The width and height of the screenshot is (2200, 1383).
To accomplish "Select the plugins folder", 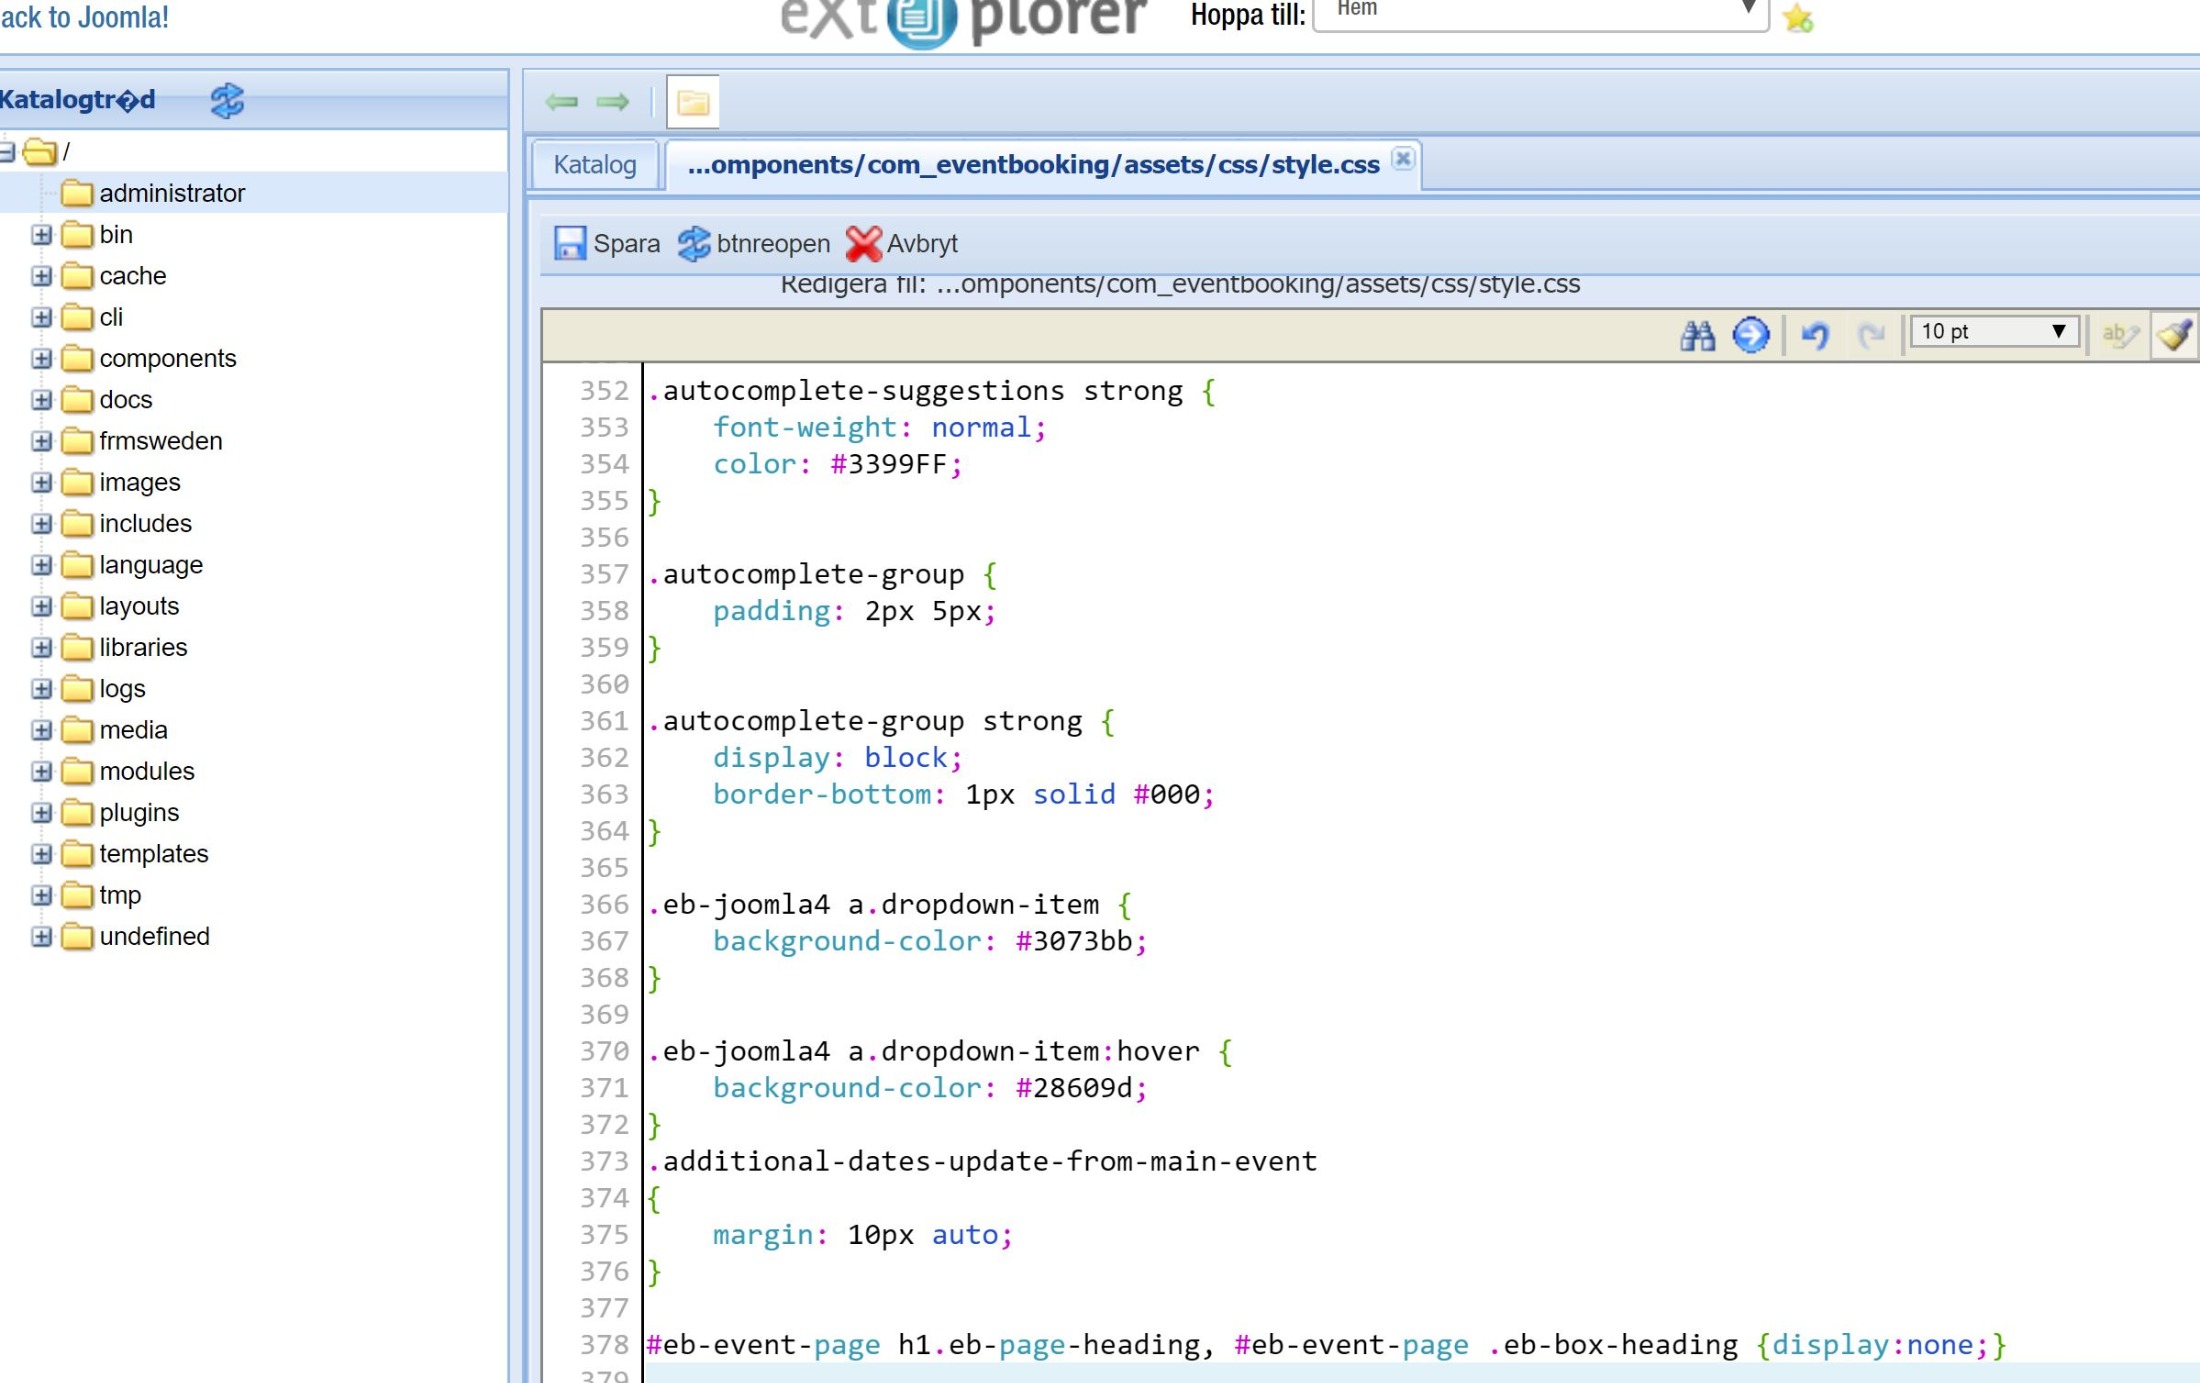I will [139, 813].
